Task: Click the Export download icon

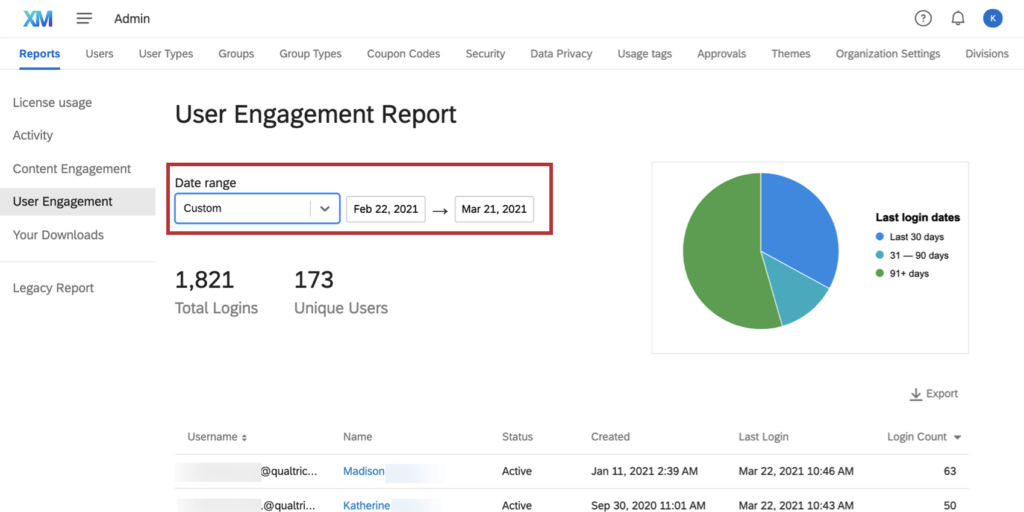Action: tap(915, 394)
